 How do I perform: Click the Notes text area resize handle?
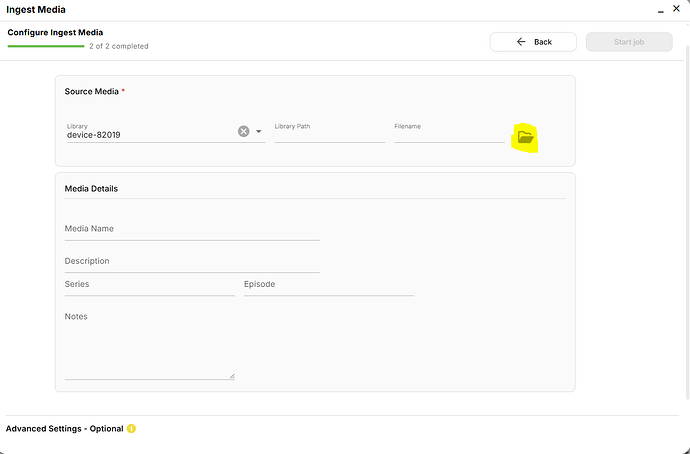(232, 376)
